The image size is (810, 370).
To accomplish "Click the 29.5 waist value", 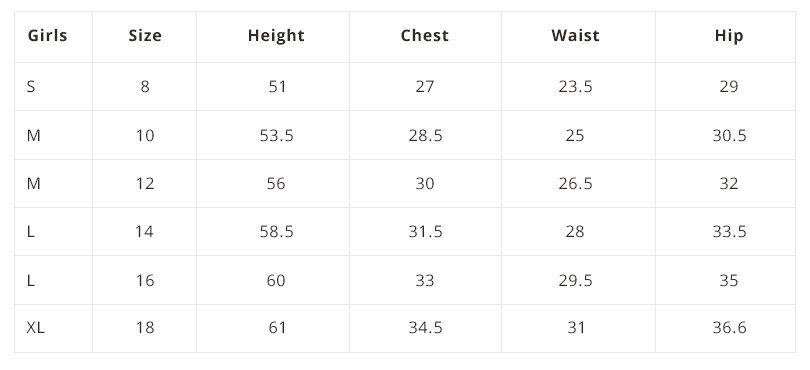I will (x=575, y=280).
